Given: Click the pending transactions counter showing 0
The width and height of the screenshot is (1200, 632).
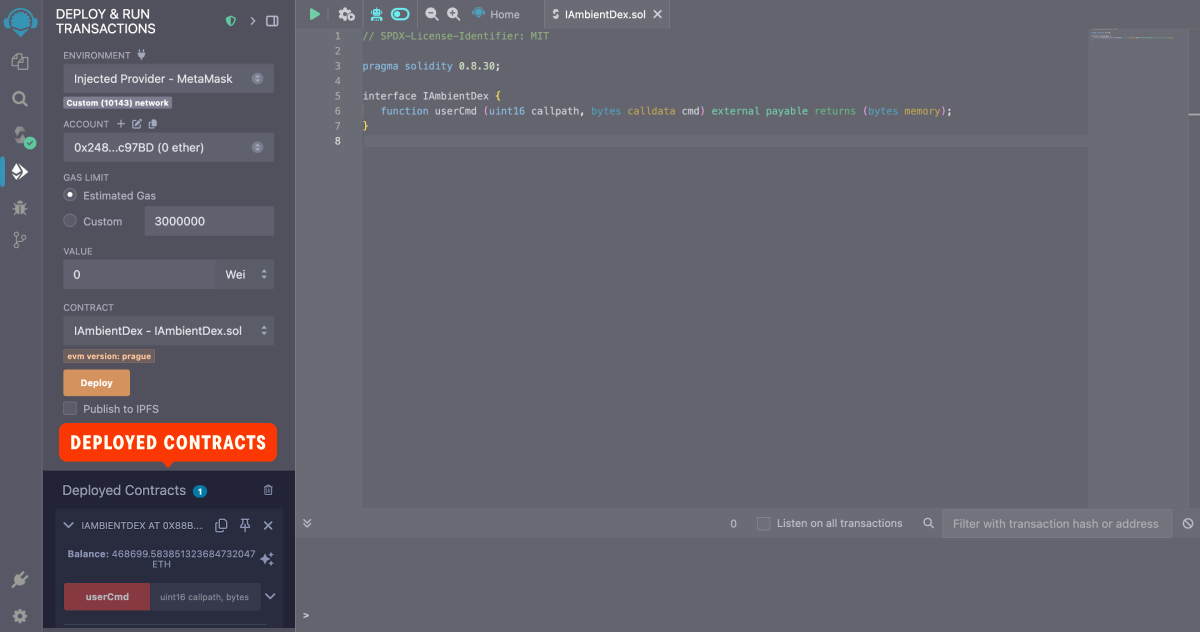Looking at the screenshot, I should pyautogui.click(x=733, y=523).
